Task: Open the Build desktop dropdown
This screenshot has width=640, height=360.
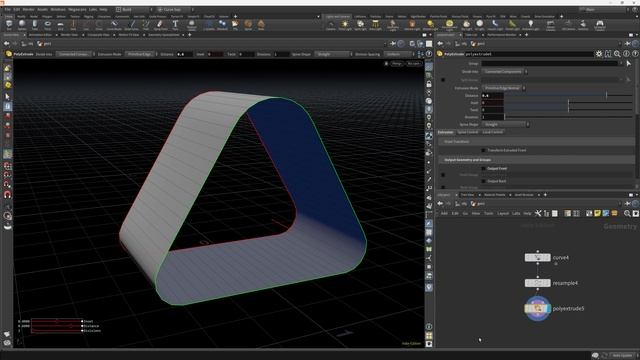Action: (133, 9)
